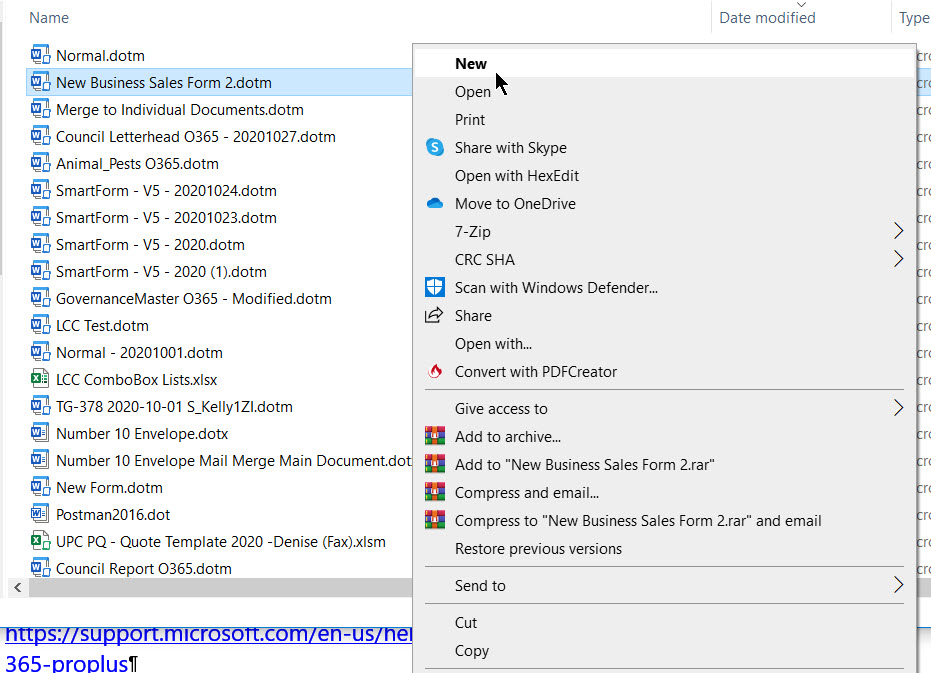Image resolution: width=931 pixels, height=673 pixels.
Task: Click Word icon of Merge to Individual Documents.dotm
Action: [40, 109]
